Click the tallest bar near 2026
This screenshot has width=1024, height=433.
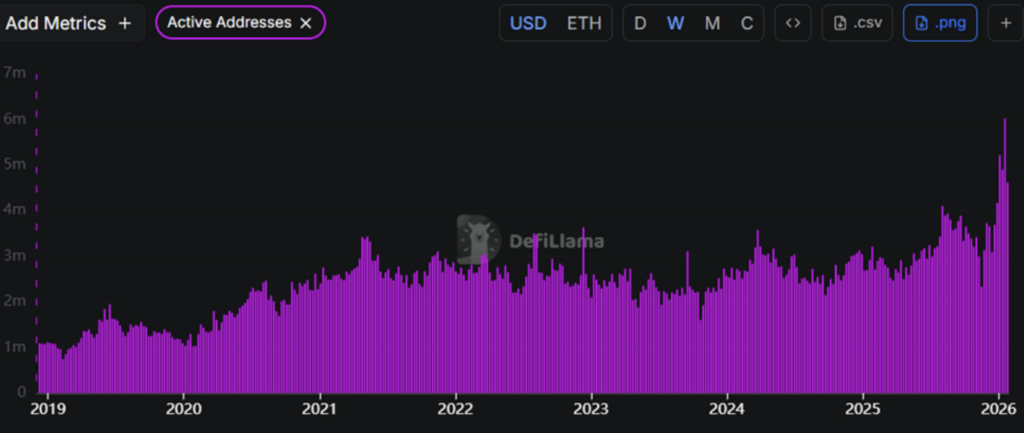(x=1005, y=255)
